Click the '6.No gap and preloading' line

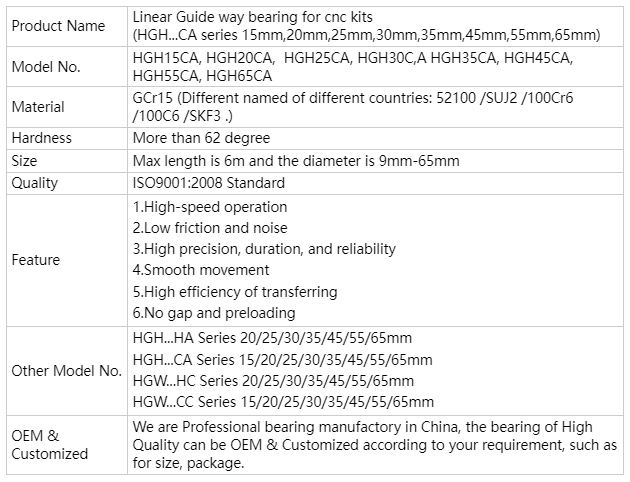point(215,313)
